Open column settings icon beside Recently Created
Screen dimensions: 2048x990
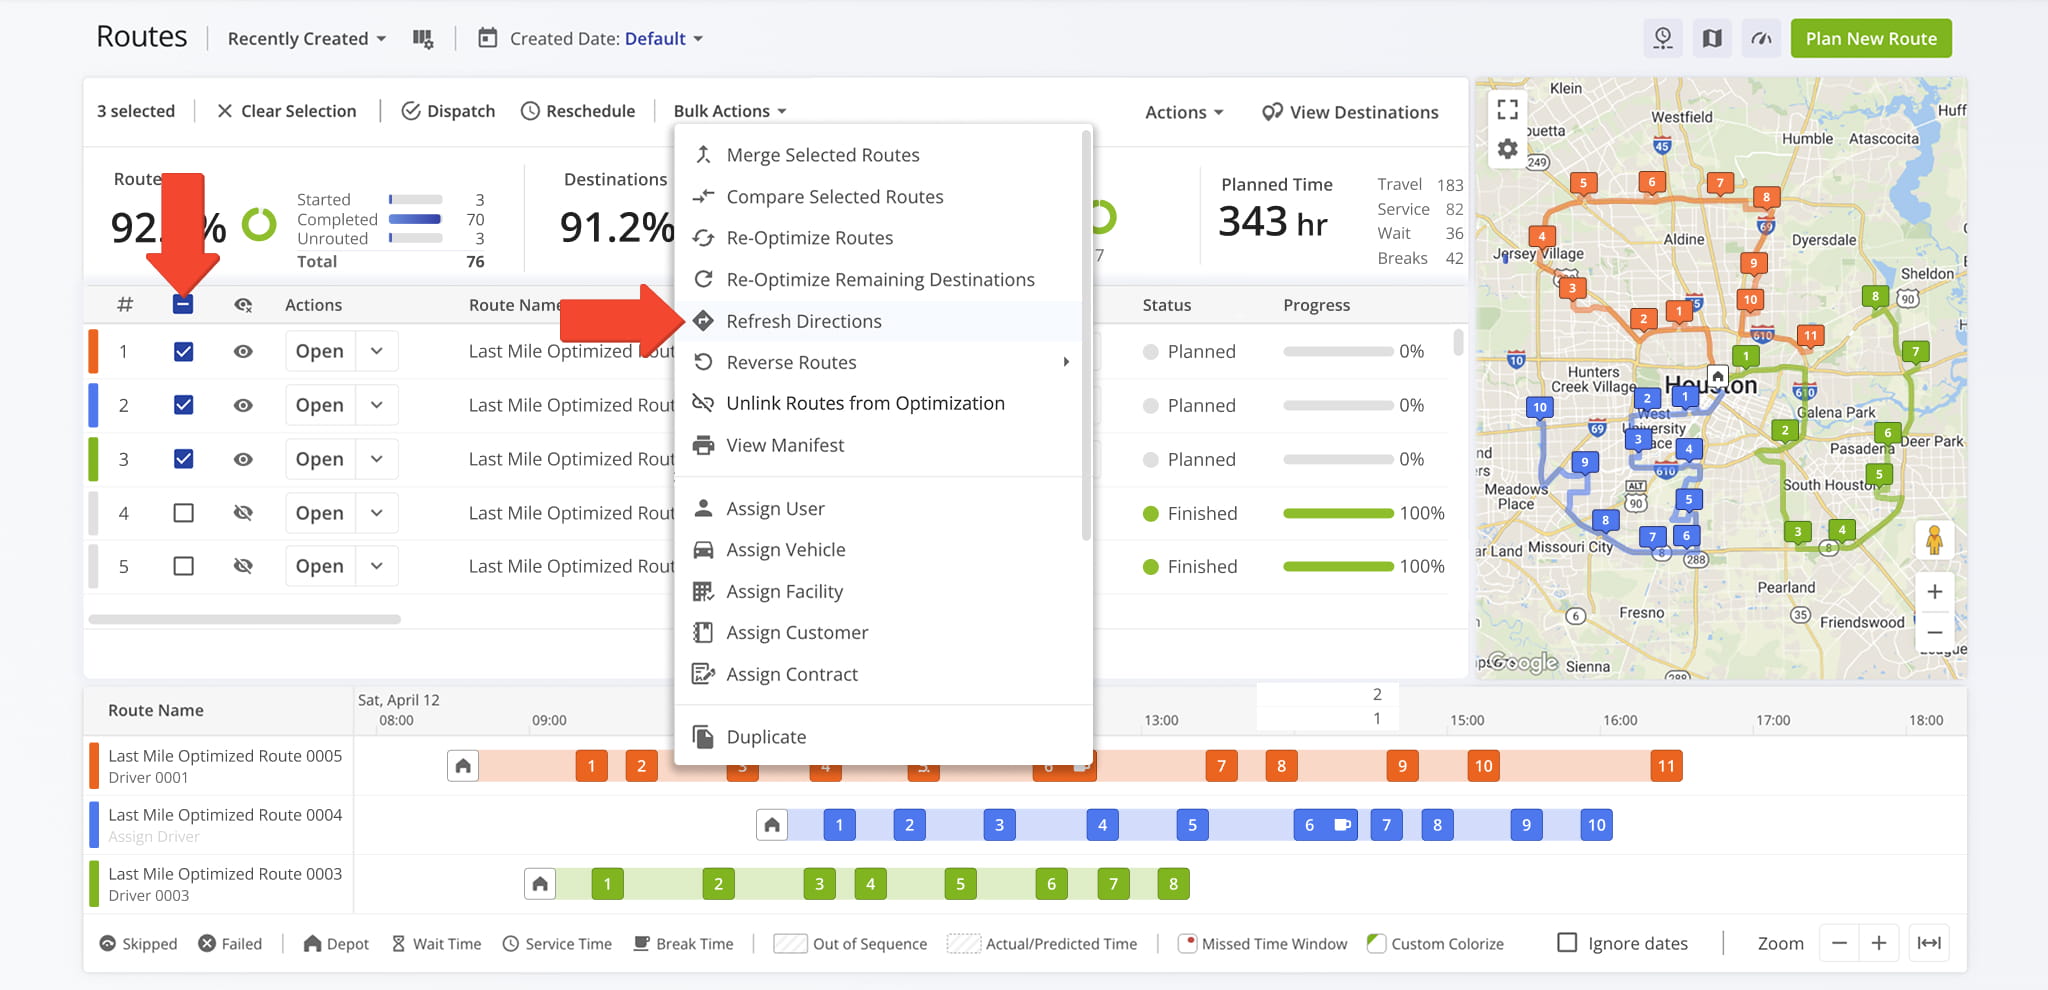pyautogui.click(x=423, y=39)
